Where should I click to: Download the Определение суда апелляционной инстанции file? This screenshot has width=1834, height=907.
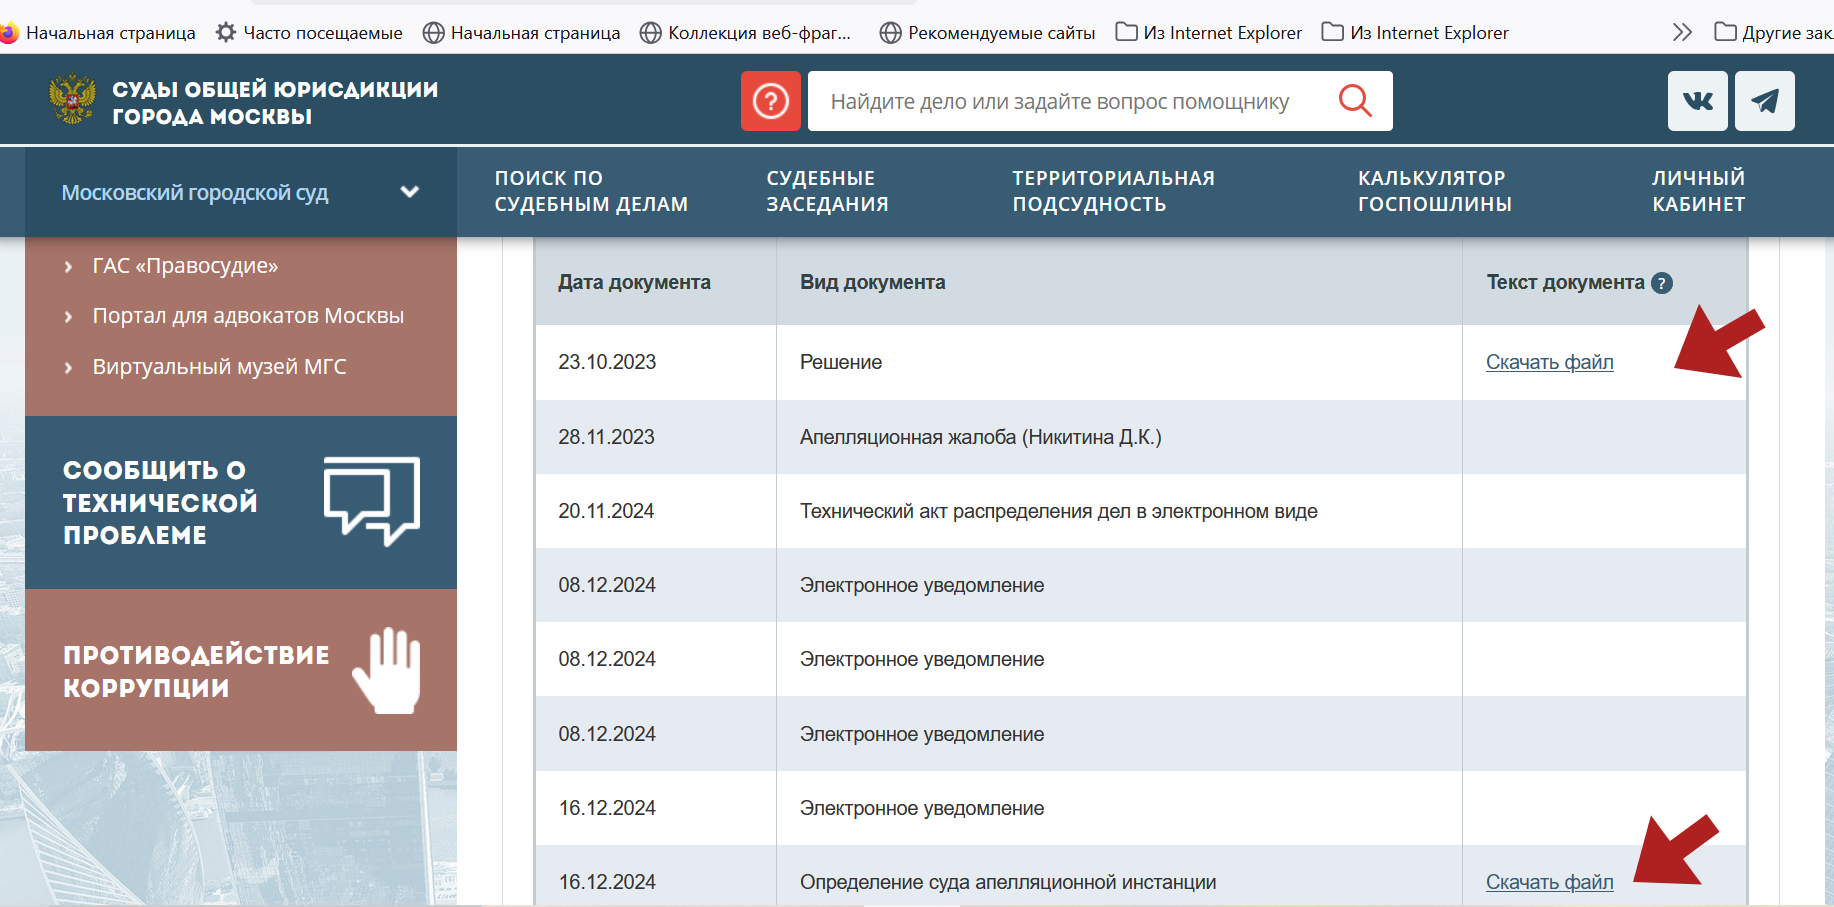[x=1549, y=881]
